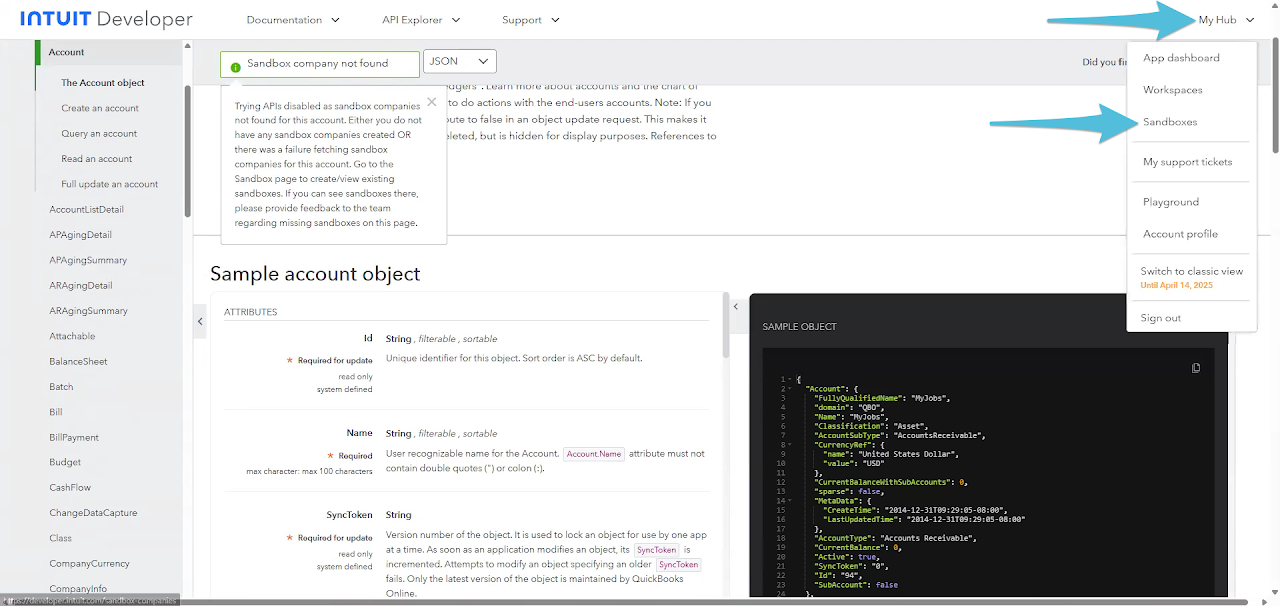Viewport: 1280px width, 606px height.
Task: Go to BalanceSheet entity in sidebar
Action: 78,361
